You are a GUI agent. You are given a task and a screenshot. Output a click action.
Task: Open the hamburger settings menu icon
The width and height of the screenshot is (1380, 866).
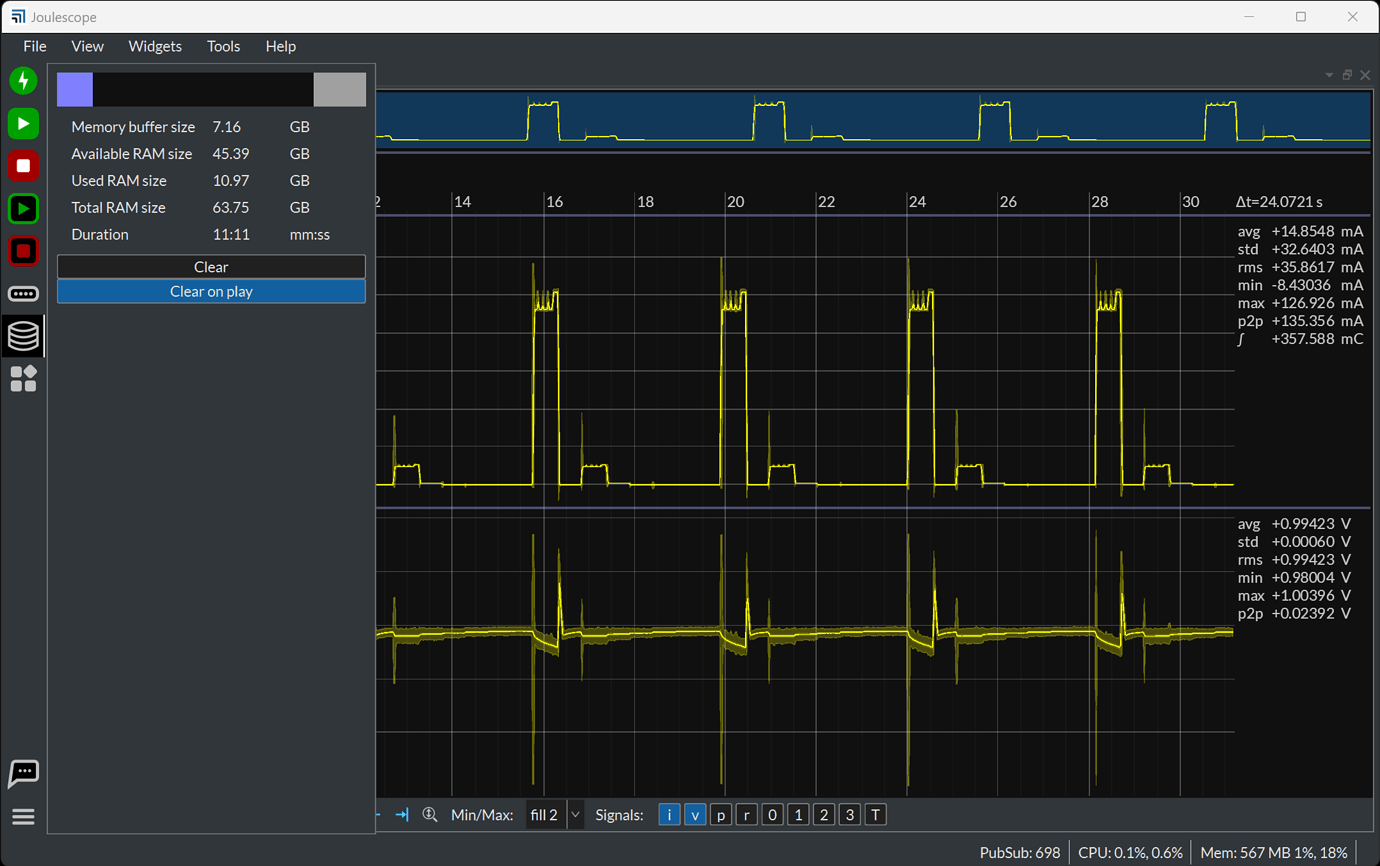click(x=23, y=817)
